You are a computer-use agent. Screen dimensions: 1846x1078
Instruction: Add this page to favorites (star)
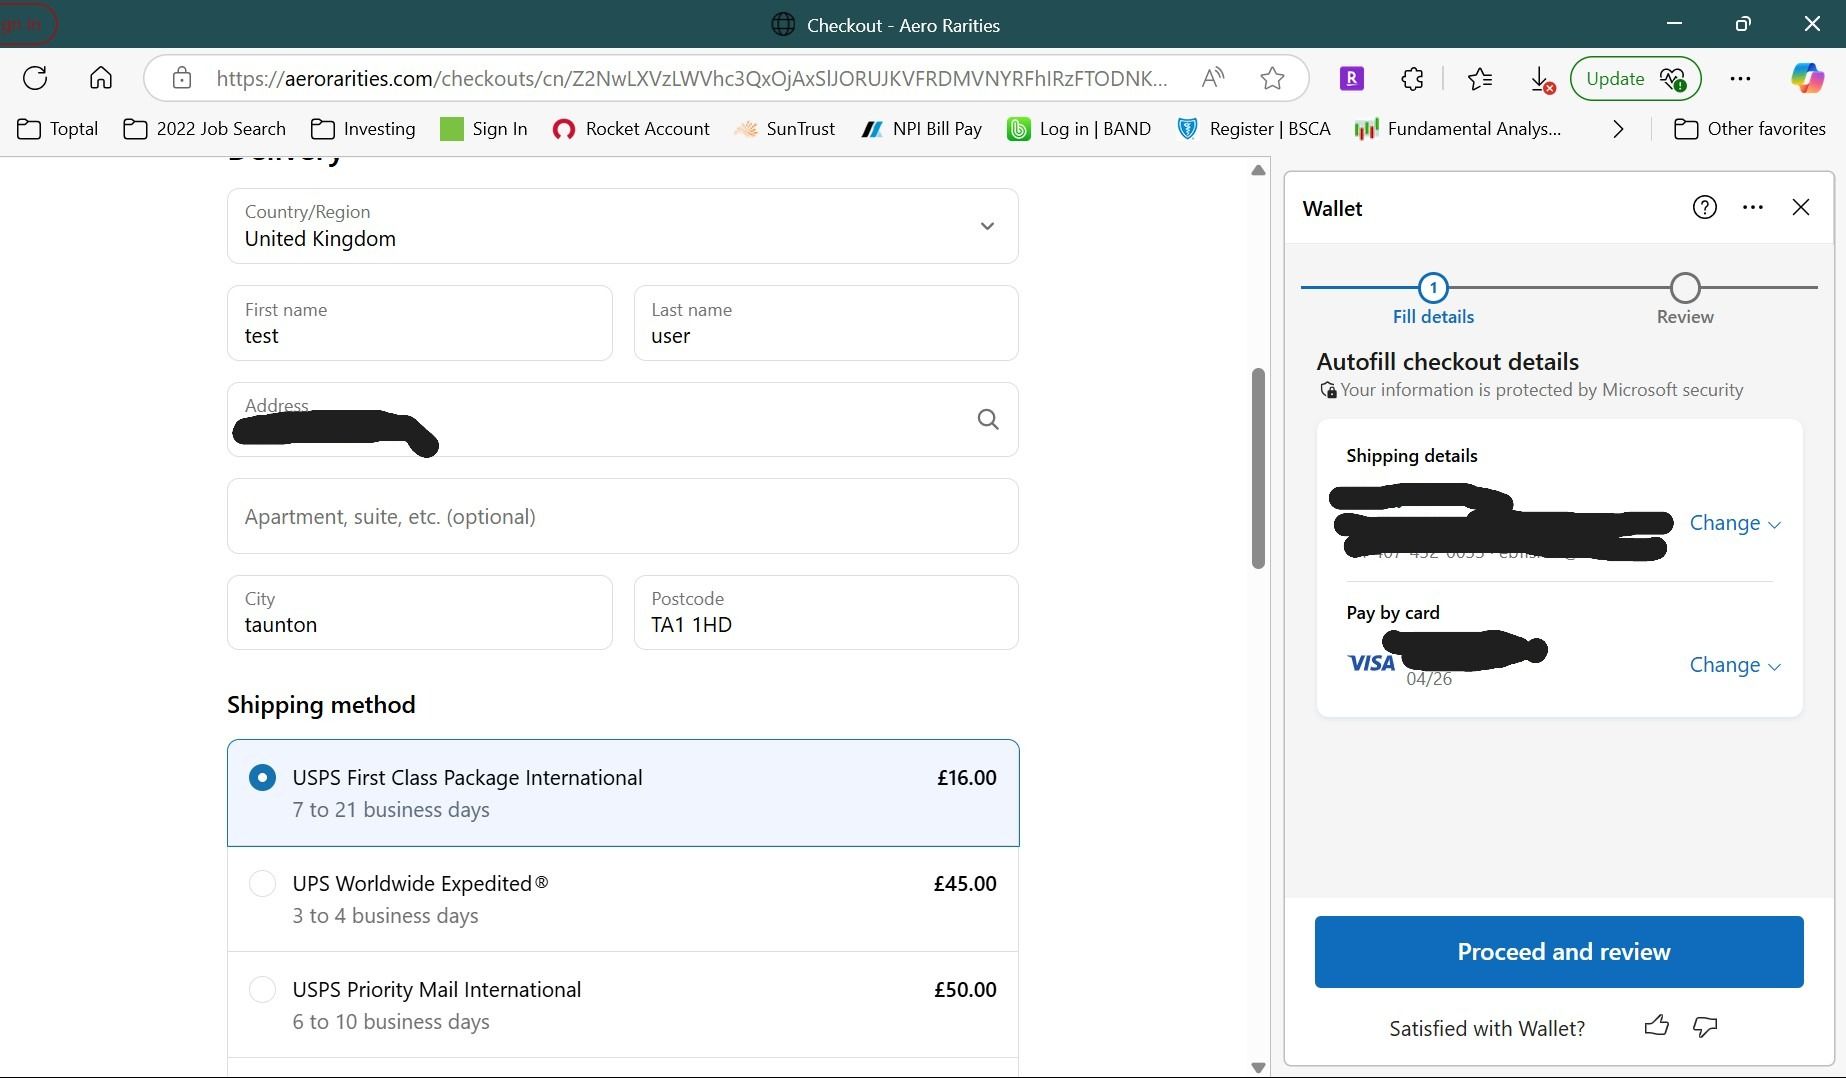[x=1272, y=78]
